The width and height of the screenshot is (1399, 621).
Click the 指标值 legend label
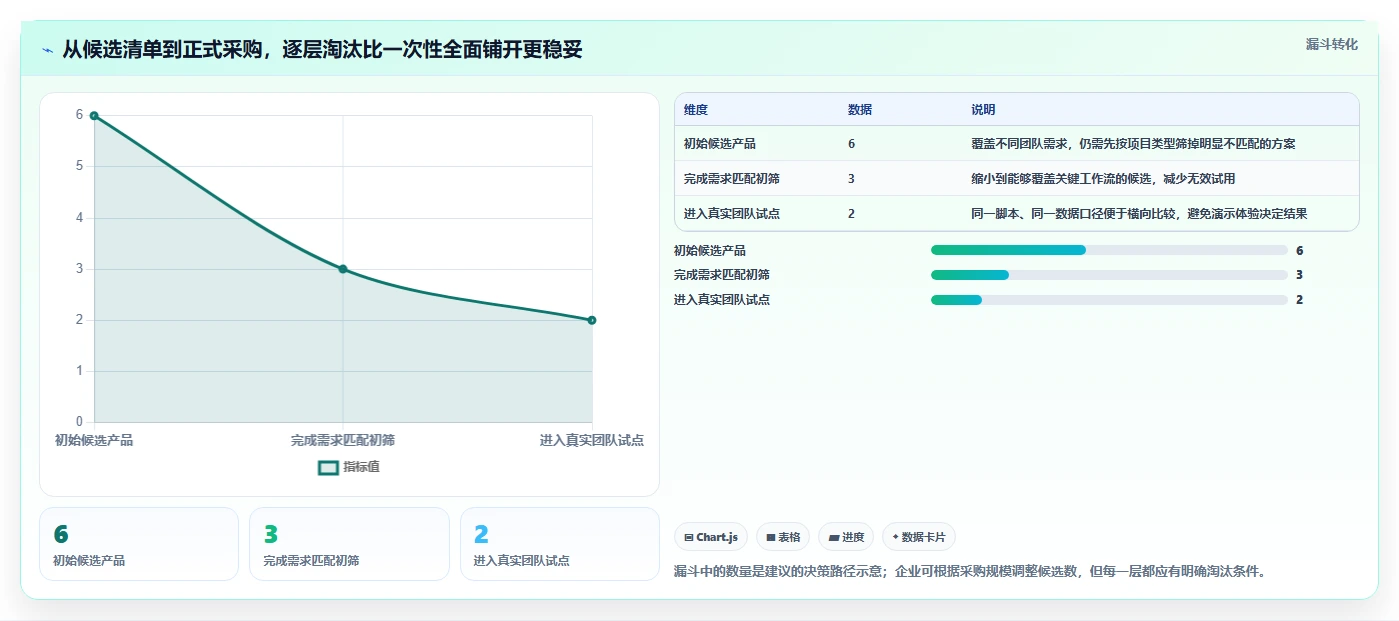click(x=361, y=467)
